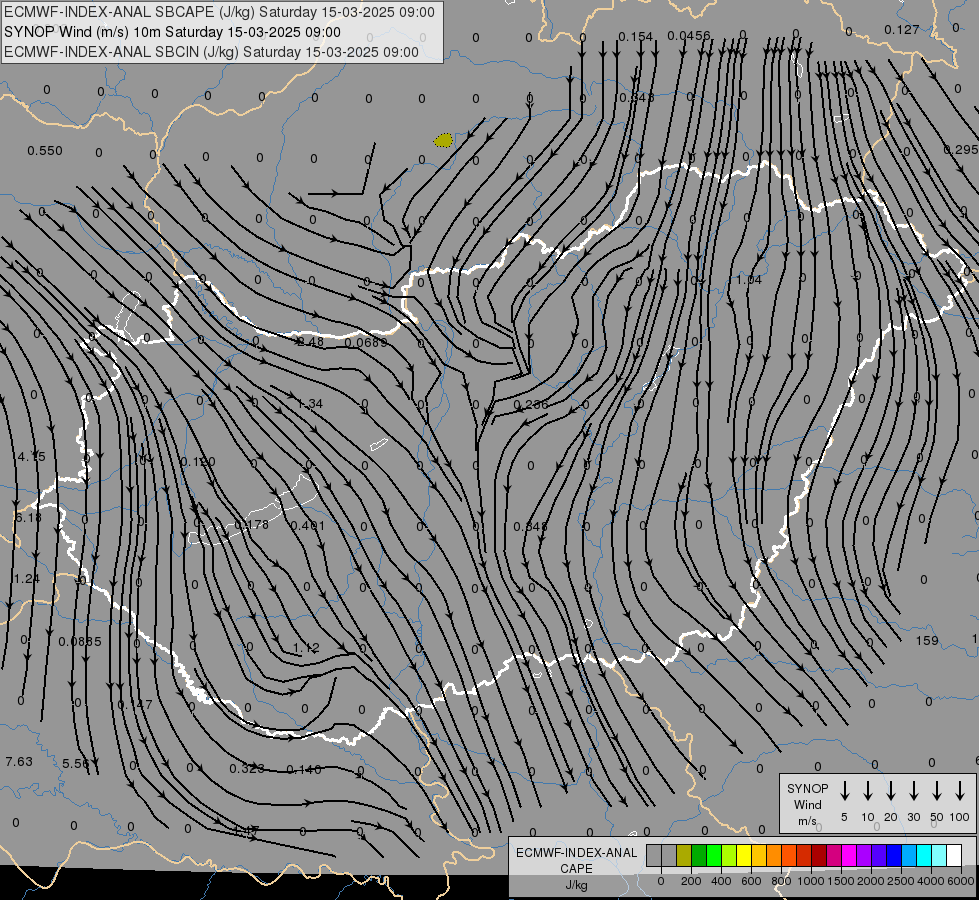This screenshot has height=900, width=979.
Task: Select the small olive CAPE patch on map
Action: tap(443, 140)
